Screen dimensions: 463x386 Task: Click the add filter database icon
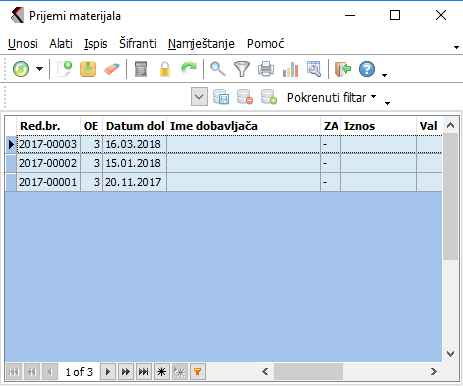point(269,97)
